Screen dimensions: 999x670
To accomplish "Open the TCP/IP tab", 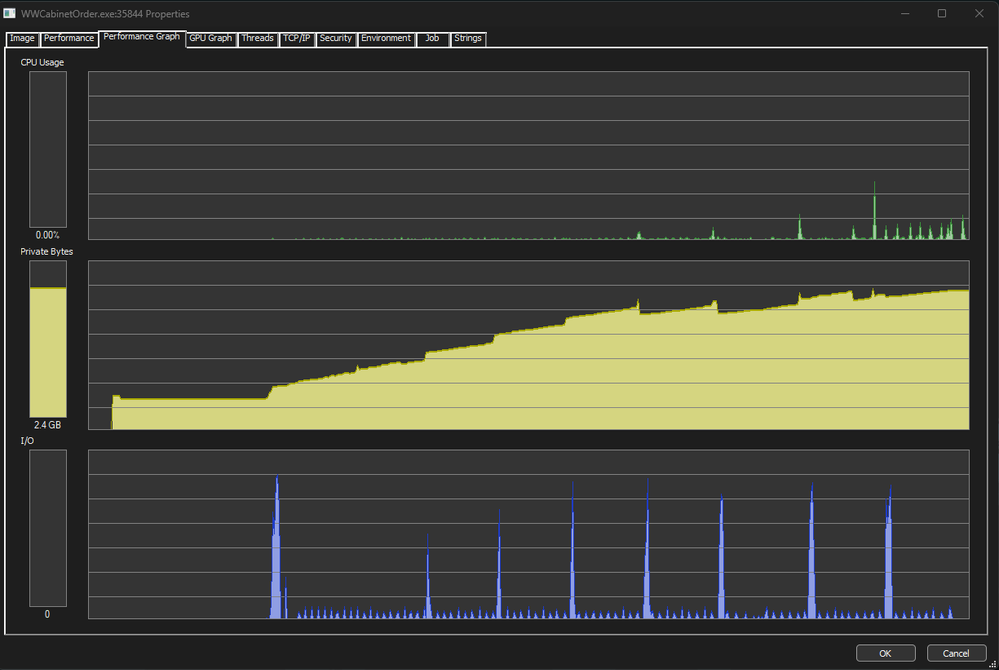I will pyautogui.click(x=297, y=39).
